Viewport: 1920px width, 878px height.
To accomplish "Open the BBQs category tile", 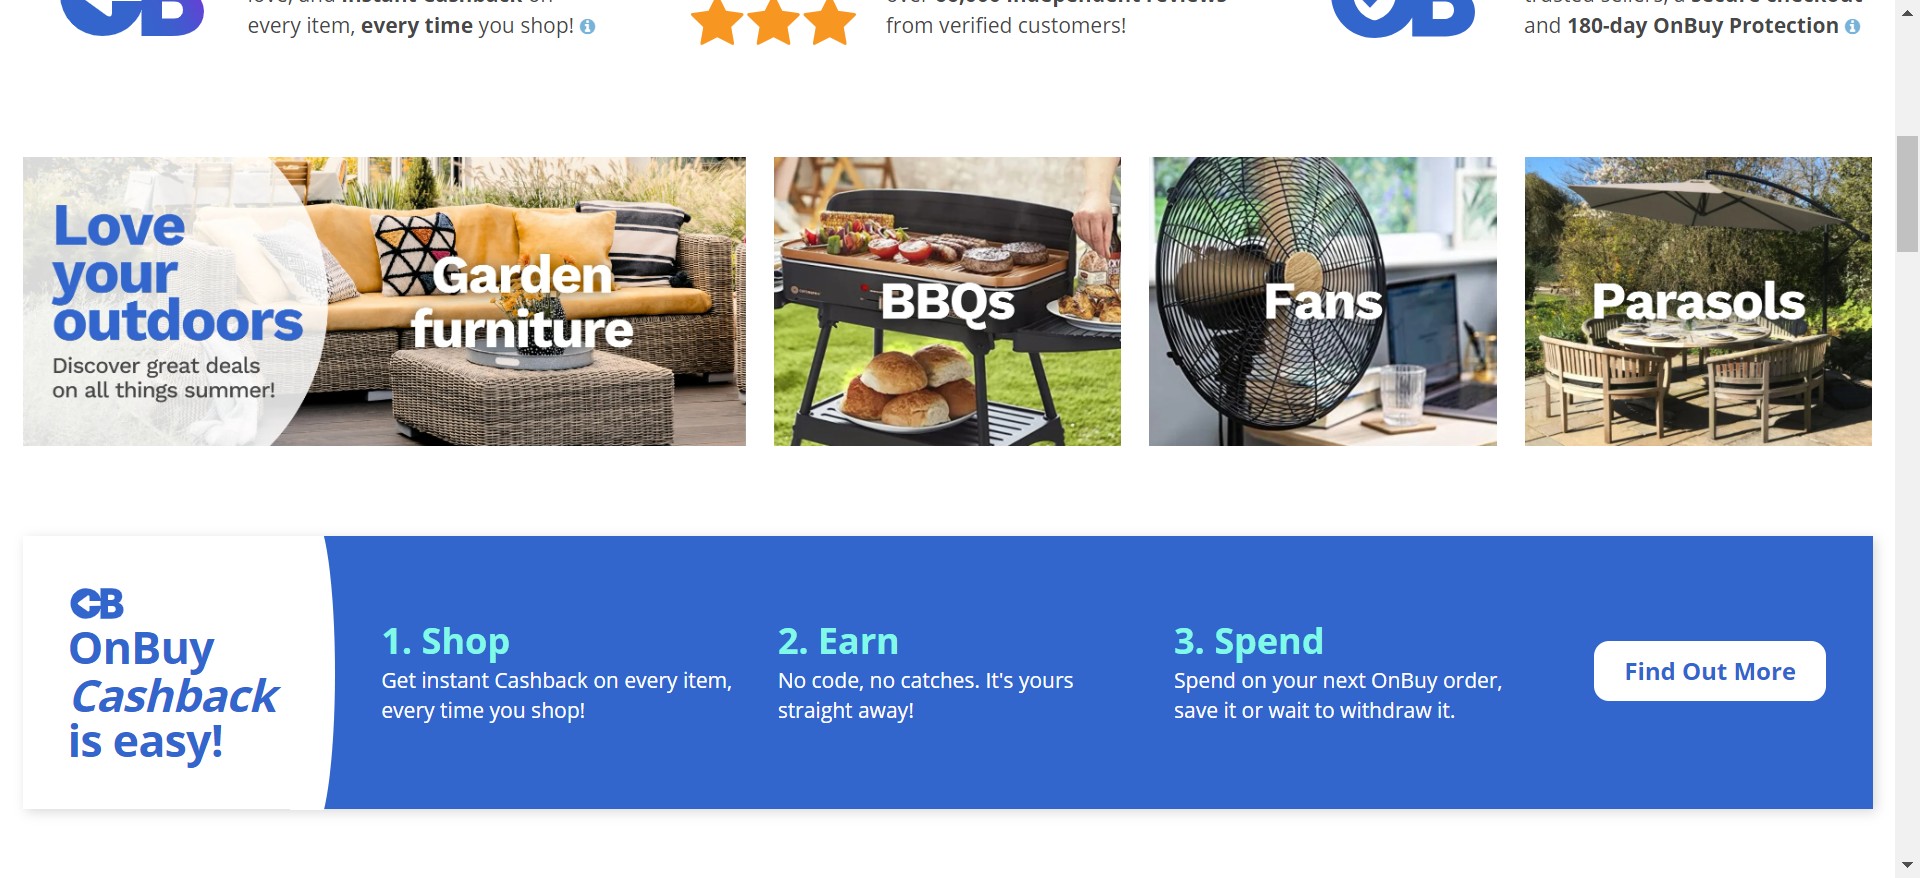I will pyautogui.click(x=947, y=301).
